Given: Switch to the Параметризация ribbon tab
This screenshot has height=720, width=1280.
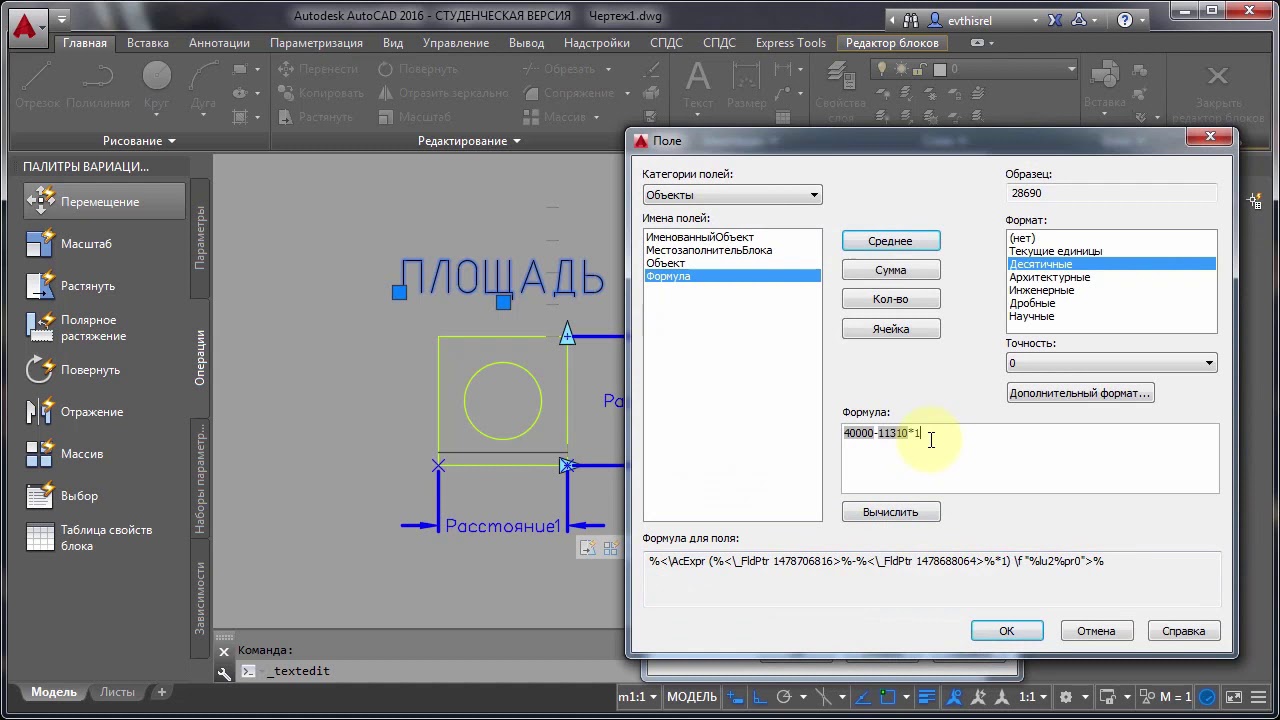Looking at the screenshot, I should 316,43.
